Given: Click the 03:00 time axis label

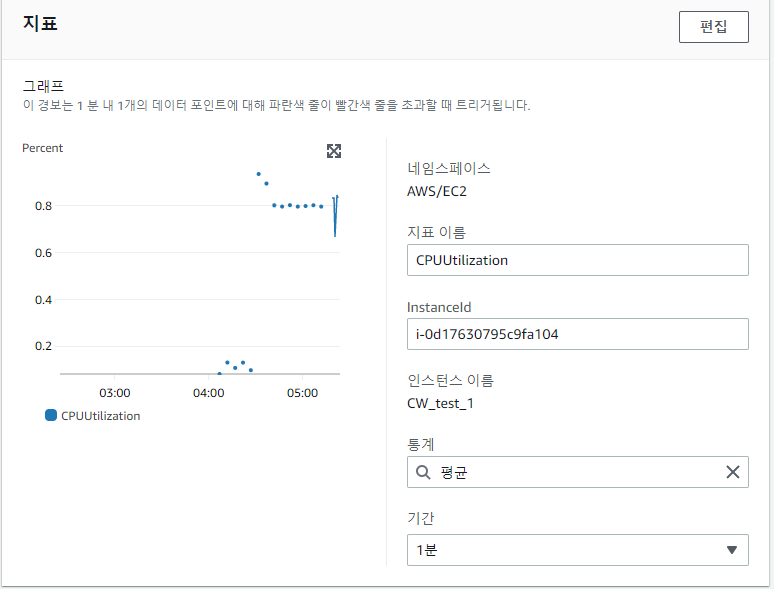Looking at the screenshot, I should coord(115,393).
